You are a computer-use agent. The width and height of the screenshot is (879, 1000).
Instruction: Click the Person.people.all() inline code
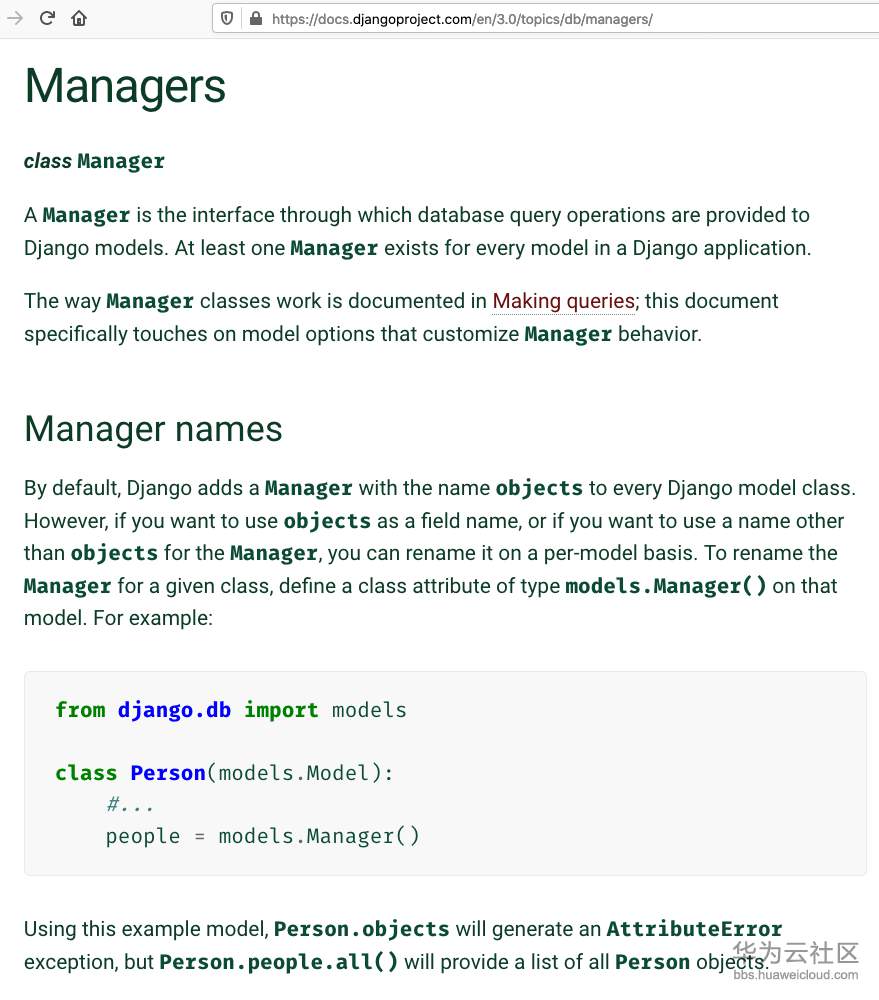(x=279, y=962)
